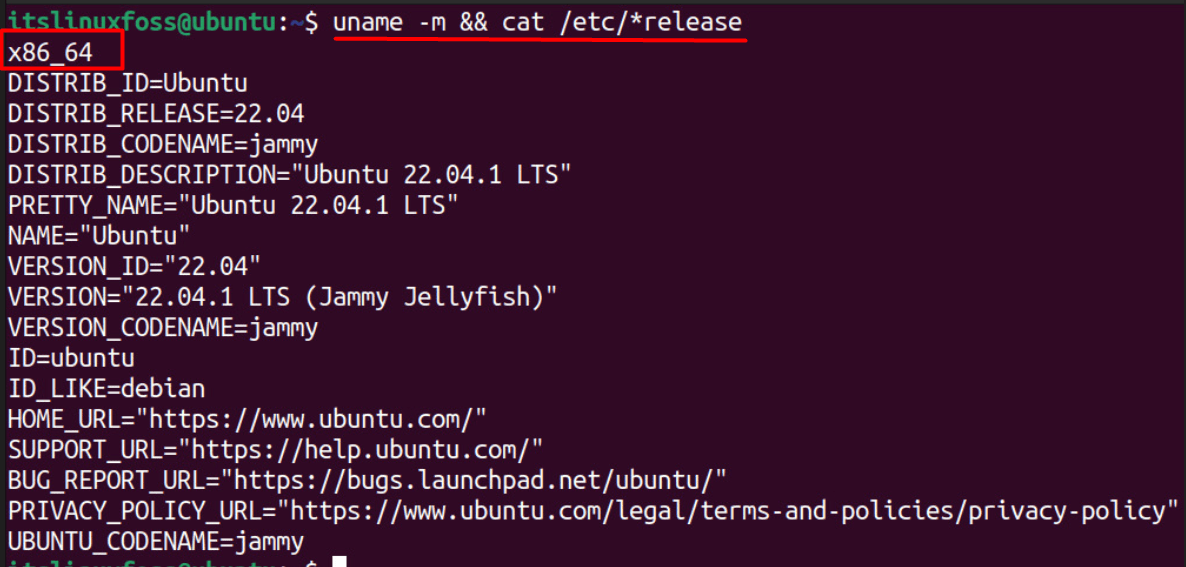
Task: Click the VERSION_ID="22.04" line
Action: (134, 267)
